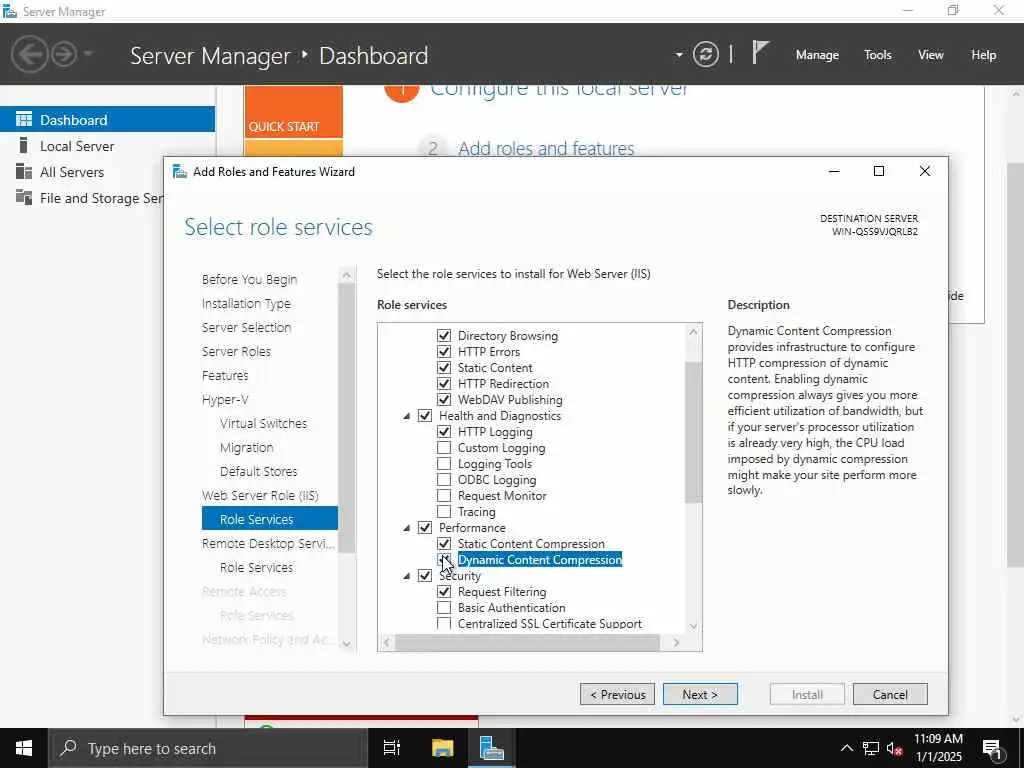The width and height of the screenshot is (1024, 768).
Task: Click role services vertical scrollbar thumb
Action: [694, 432]
